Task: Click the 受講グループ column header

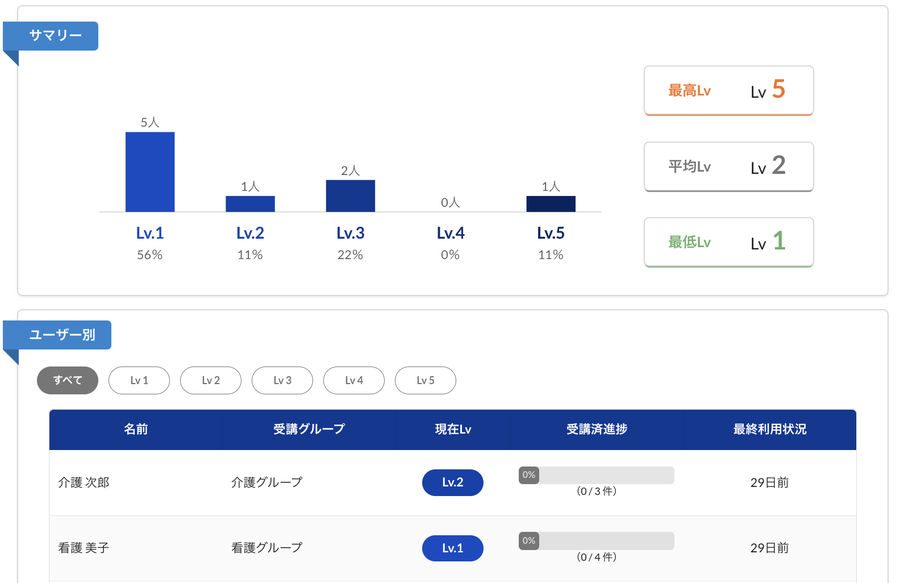Action: pyautogui.click(x=309, y=429)
